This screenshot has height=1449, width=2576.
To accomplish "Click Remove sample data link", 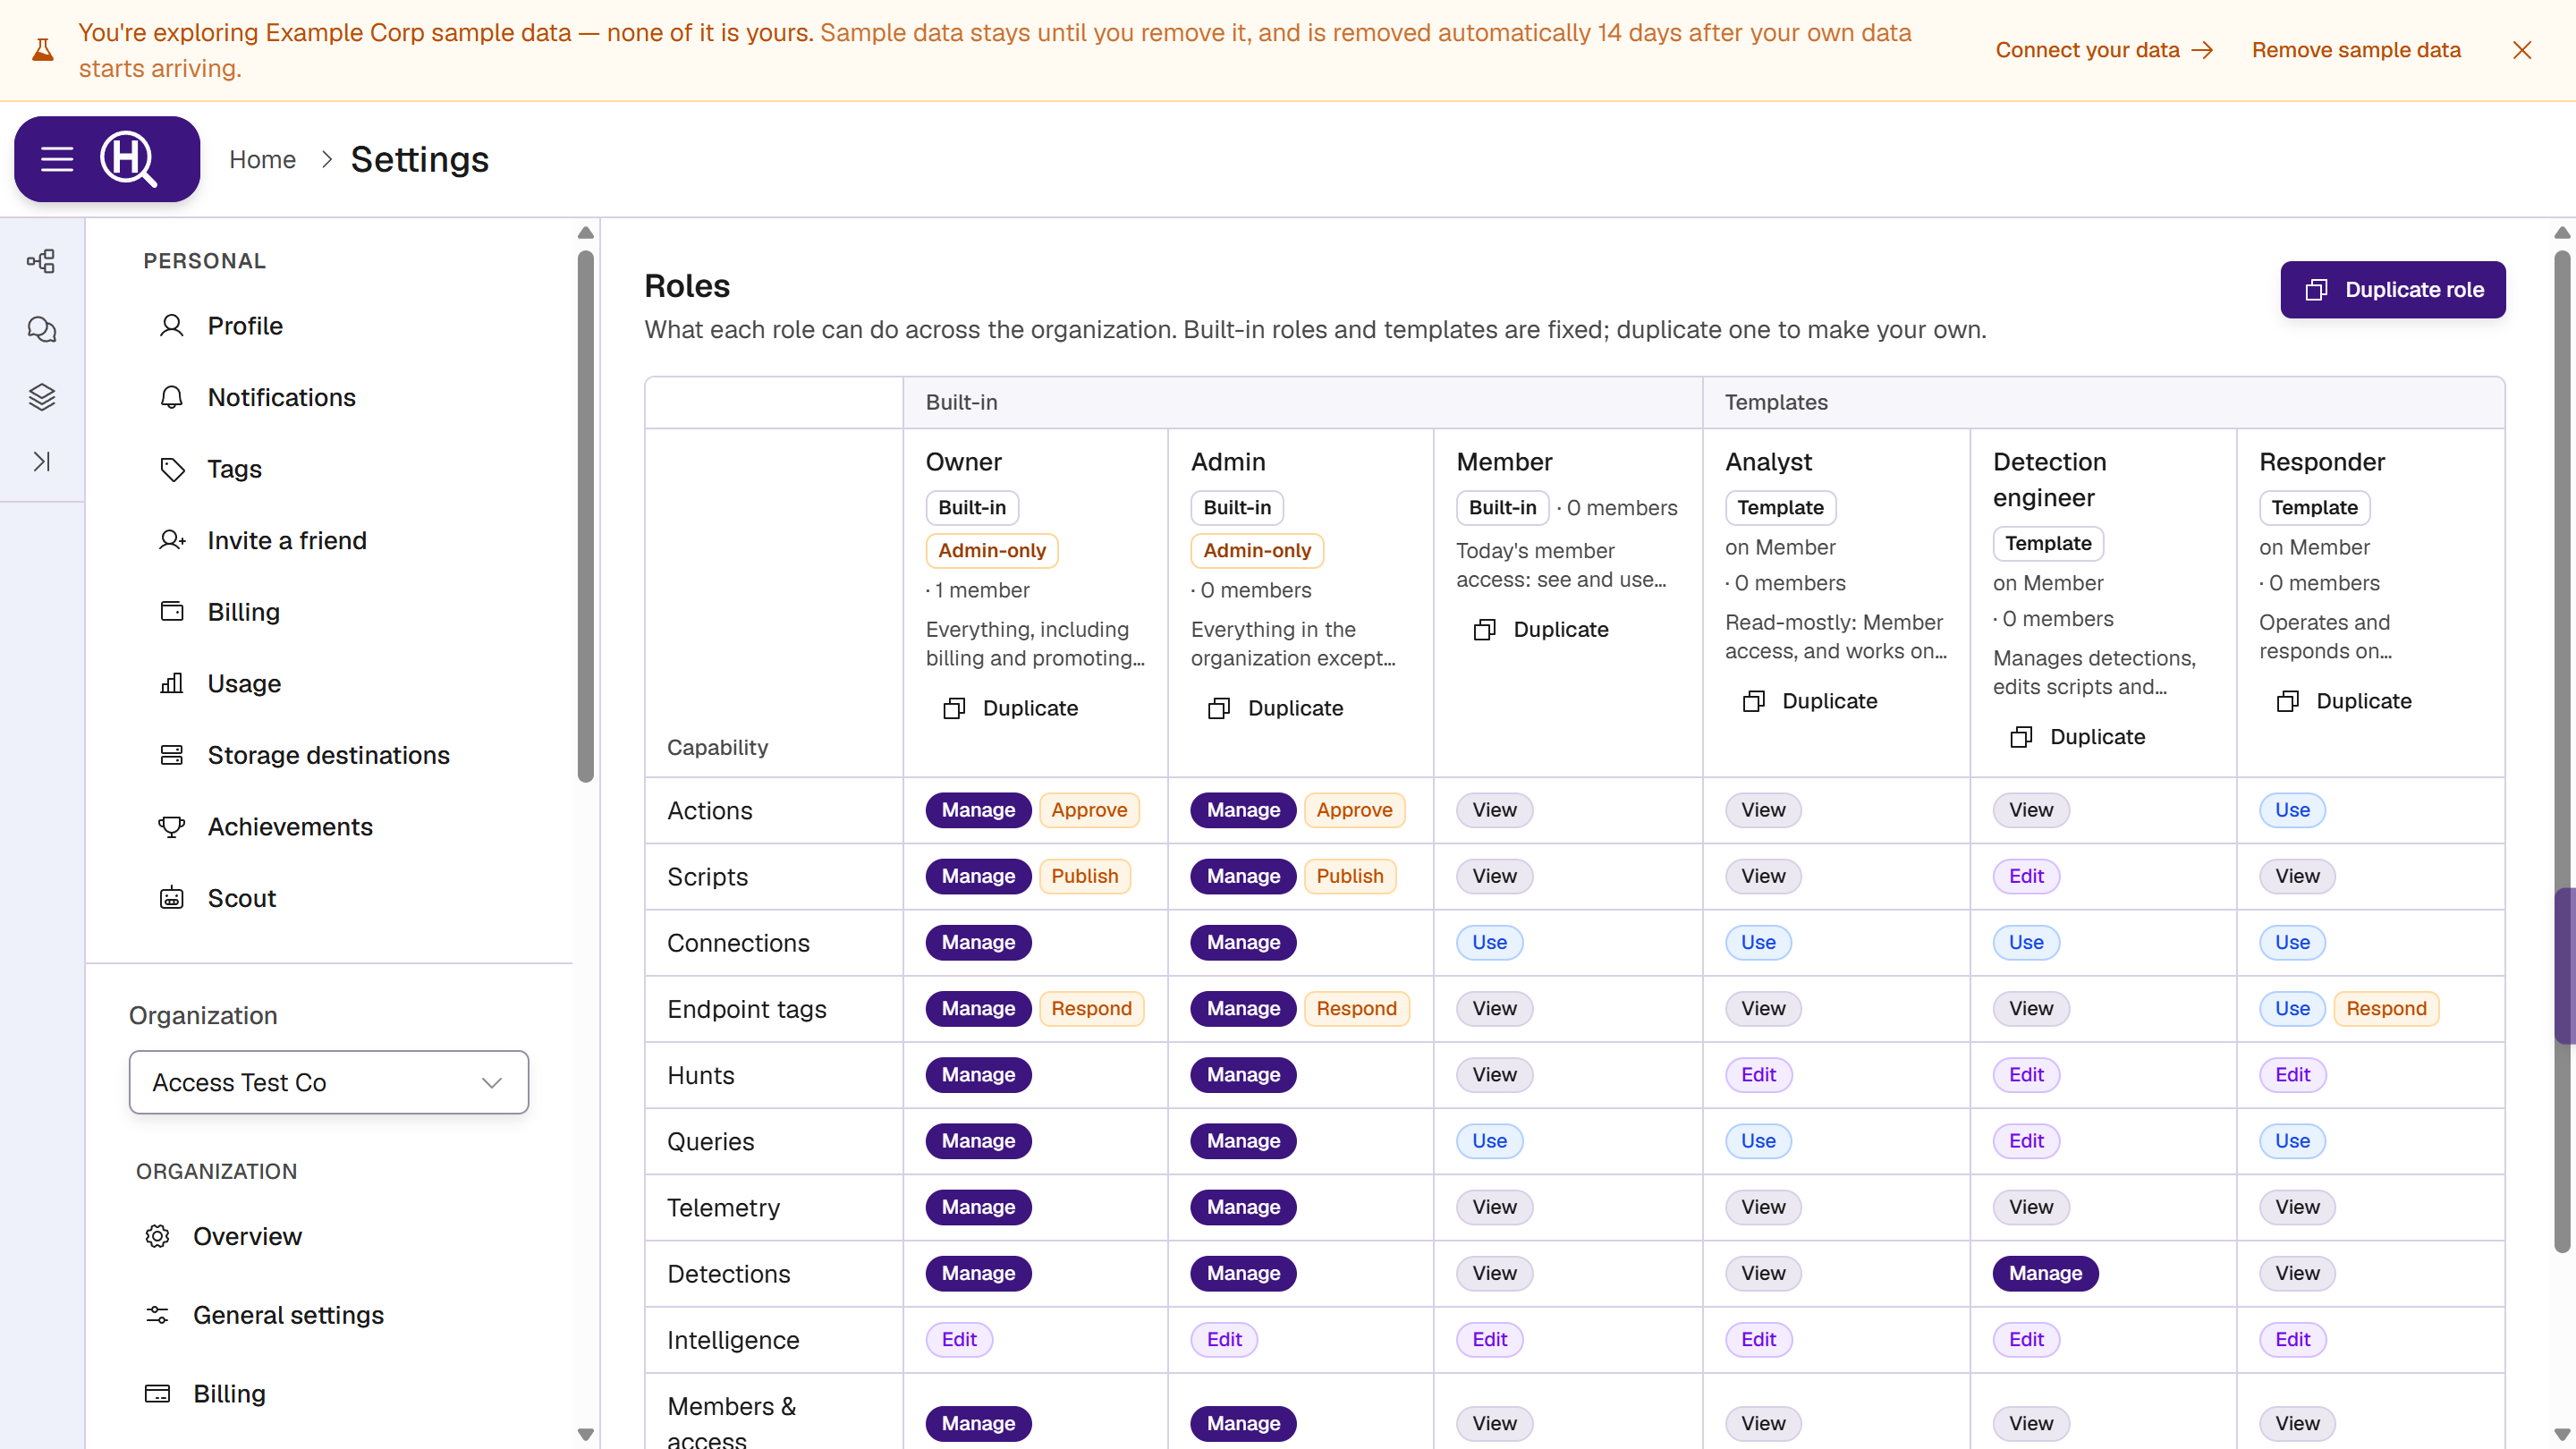I will coord(2356,50).
